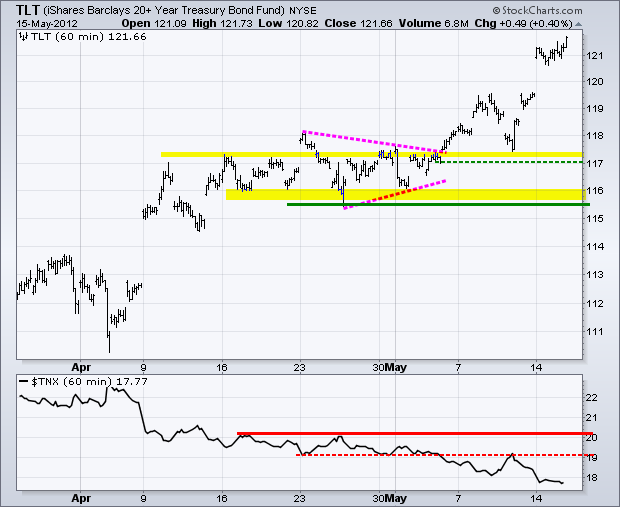
Task: Click the 112 price axis label
Action: click(x=595, y=303)
